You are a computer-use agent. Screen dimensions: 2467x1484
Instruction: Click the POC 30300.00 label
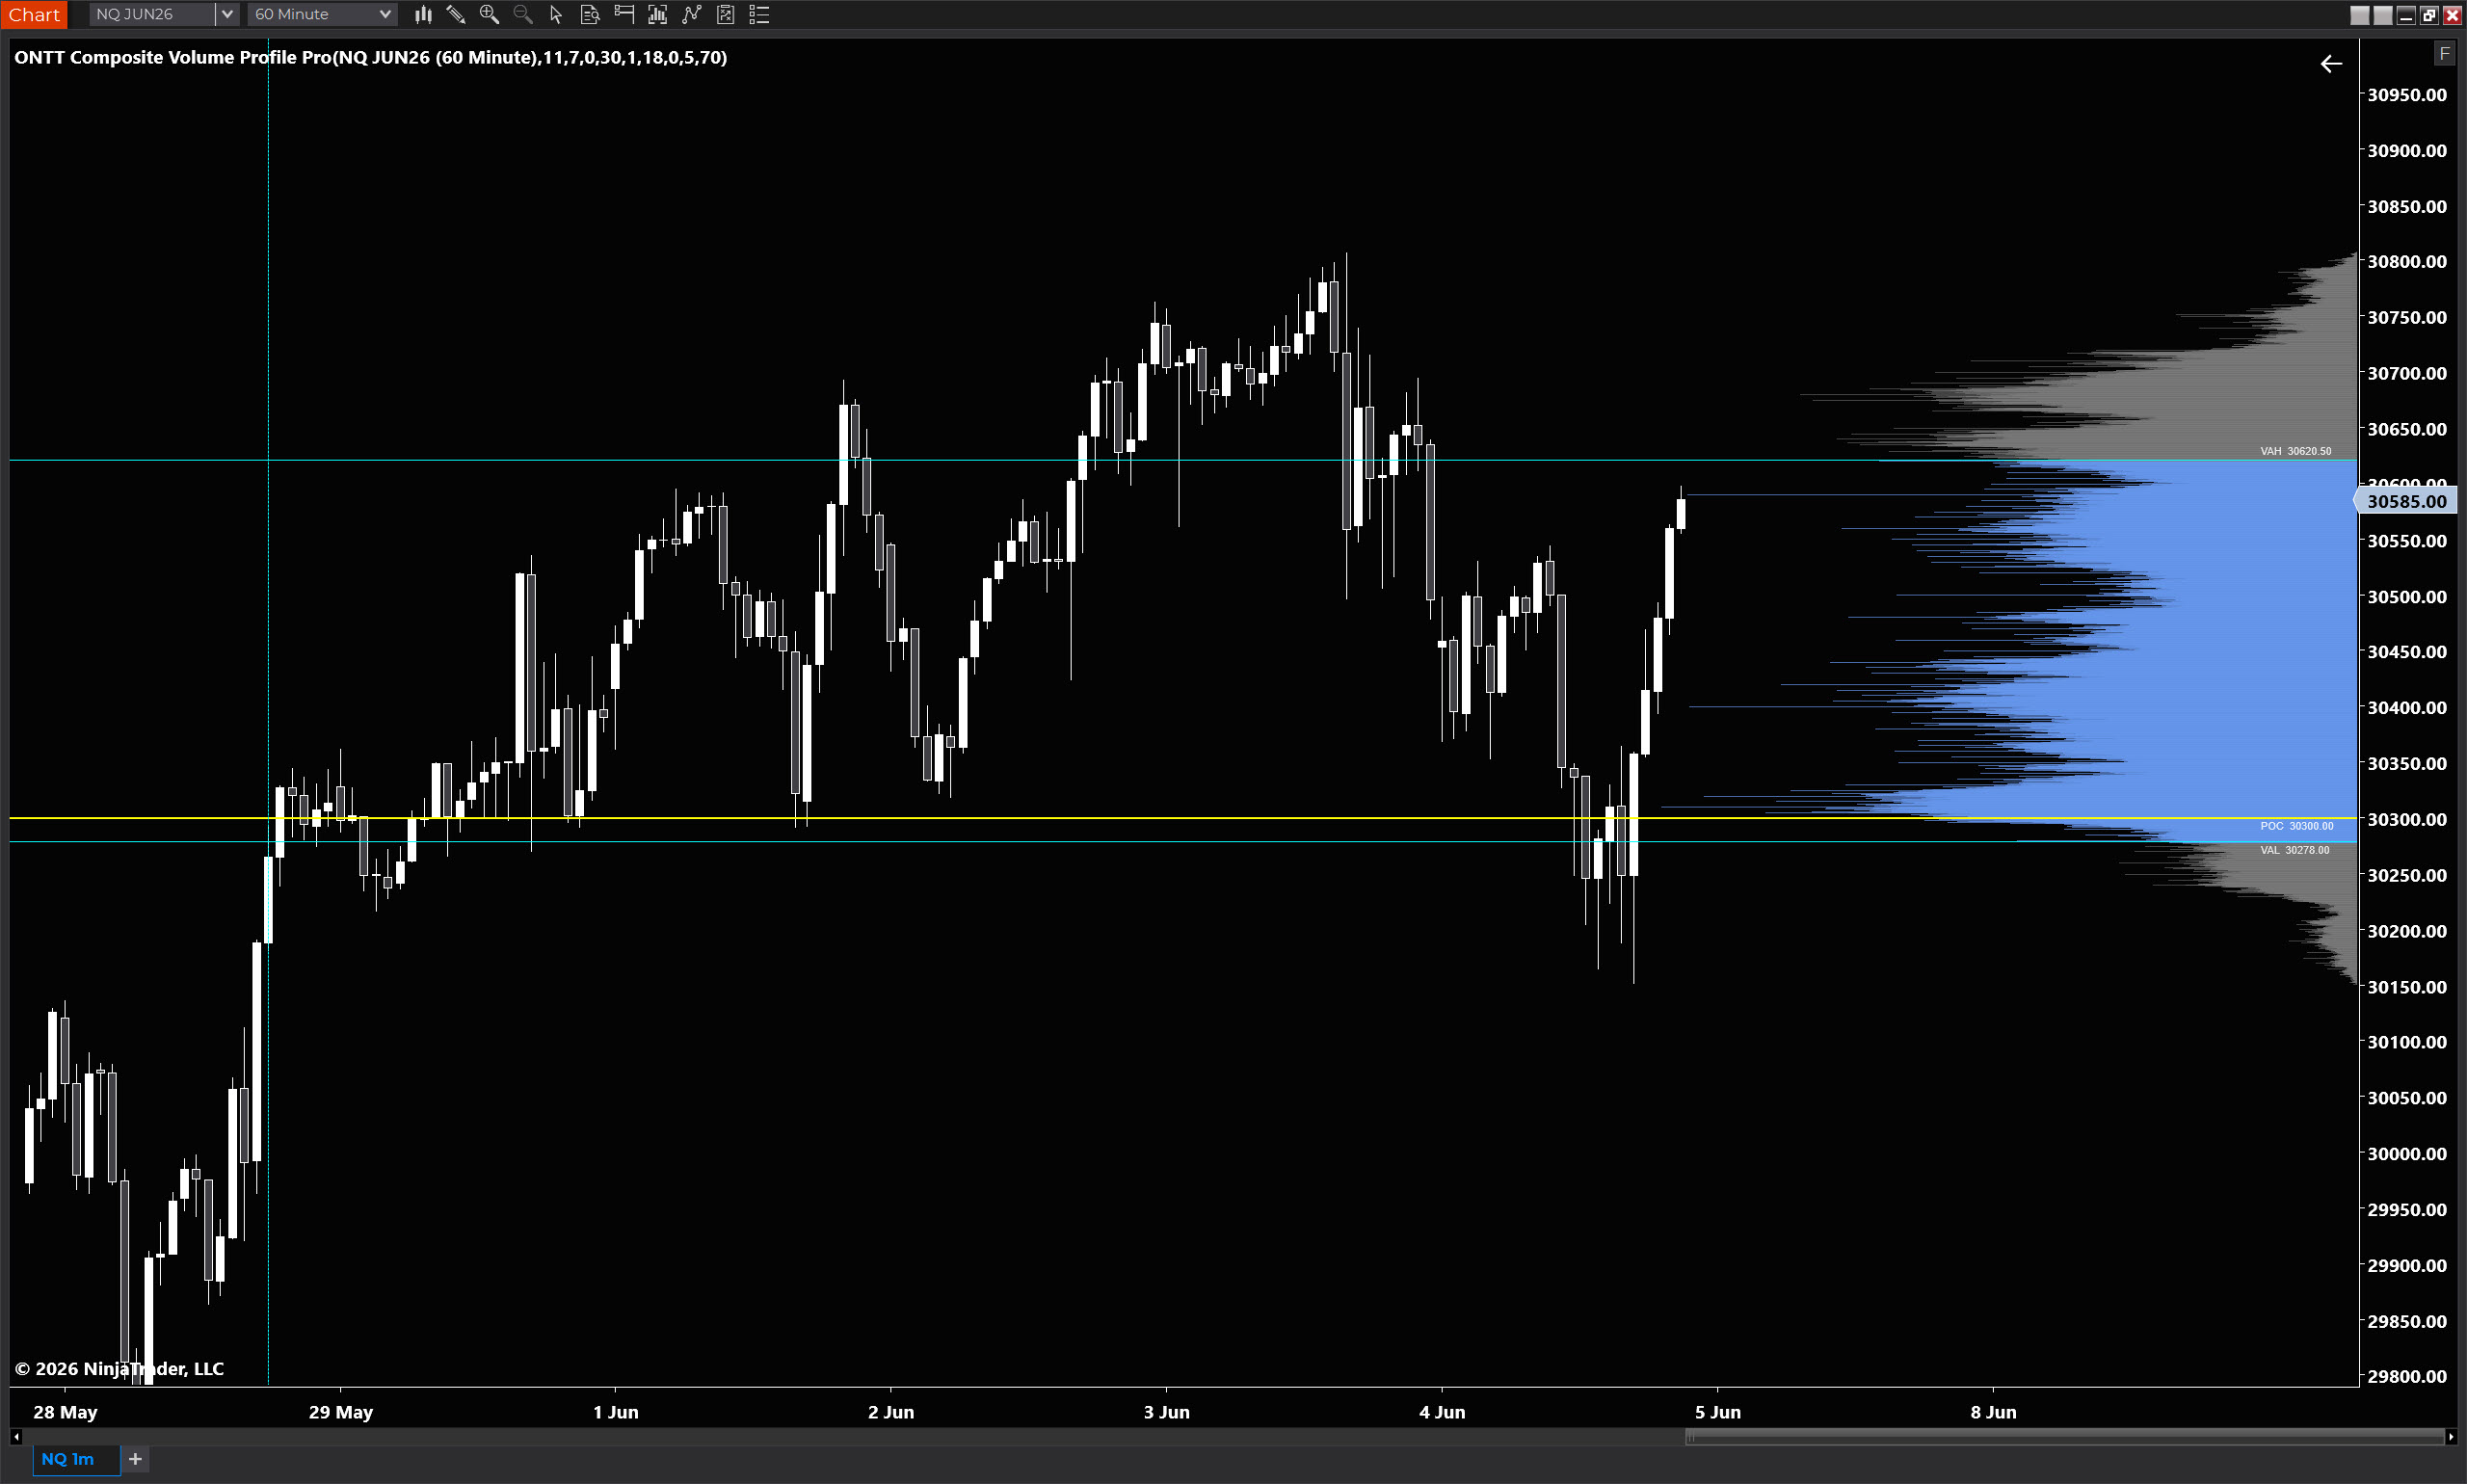click(2296, 826)
